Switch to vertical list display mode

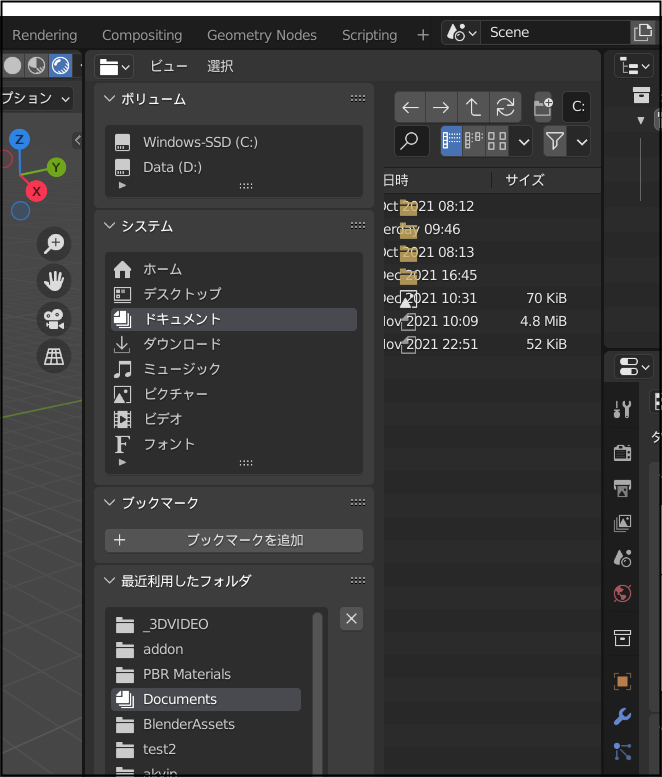click(x=451, y=141)
